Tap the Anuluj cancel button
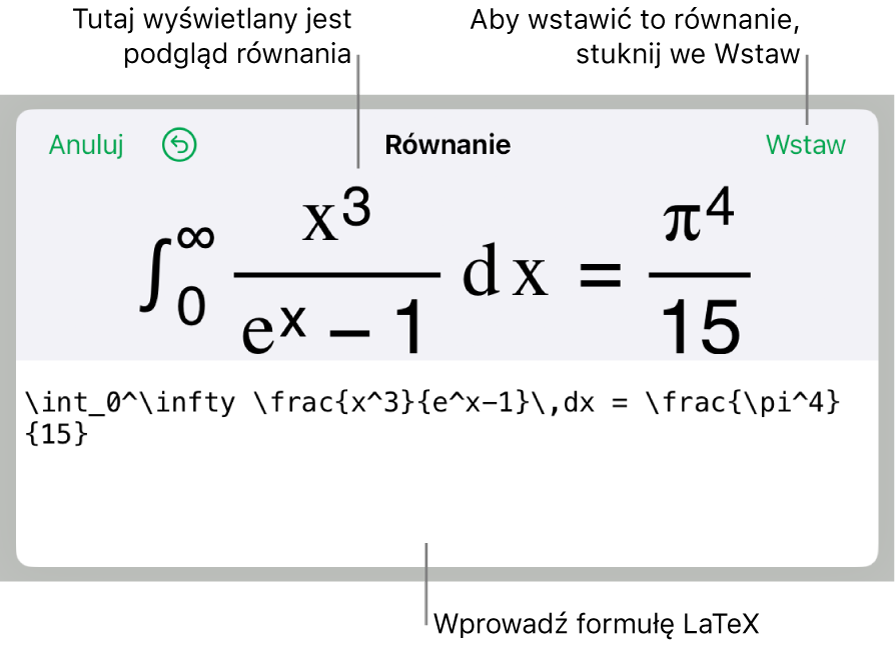The width and height of the screenshot is (896, 646). (86, 145)
